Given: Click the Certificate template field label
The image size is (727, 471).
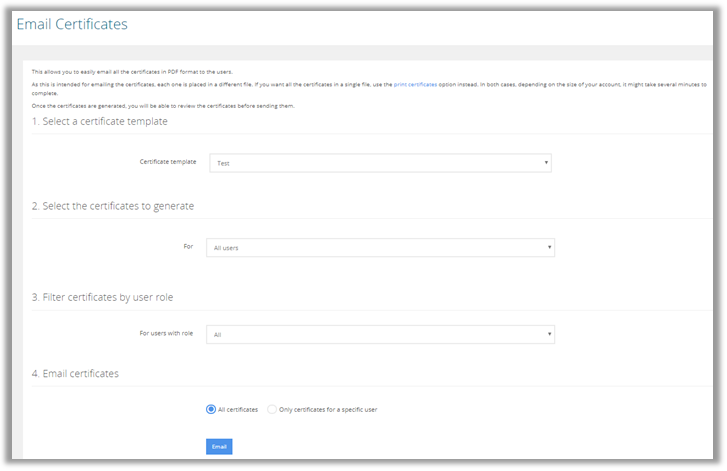Looking at the screenshot, I should point(168,162).
